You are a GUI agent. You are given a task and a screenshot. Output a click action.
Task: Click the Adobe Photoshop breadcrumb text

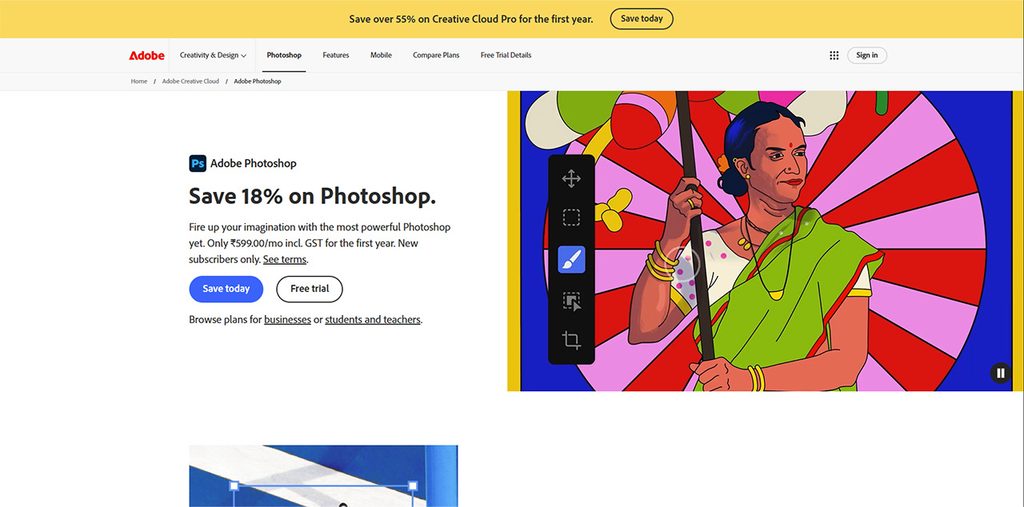tap(257, 82)
